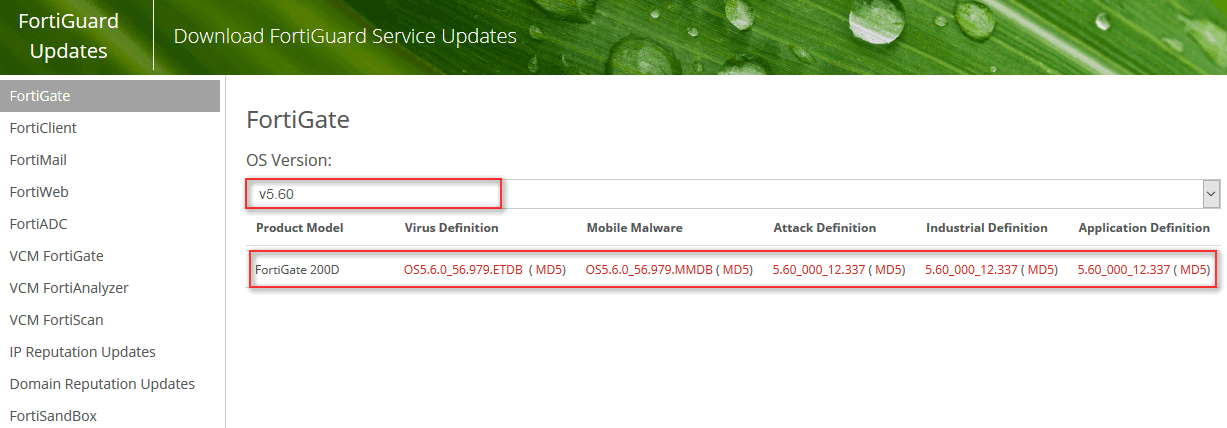Click the Attack Definition column header
Image resolution: width=1227 pixels, height=428 pixels.
tap(825, 228)
